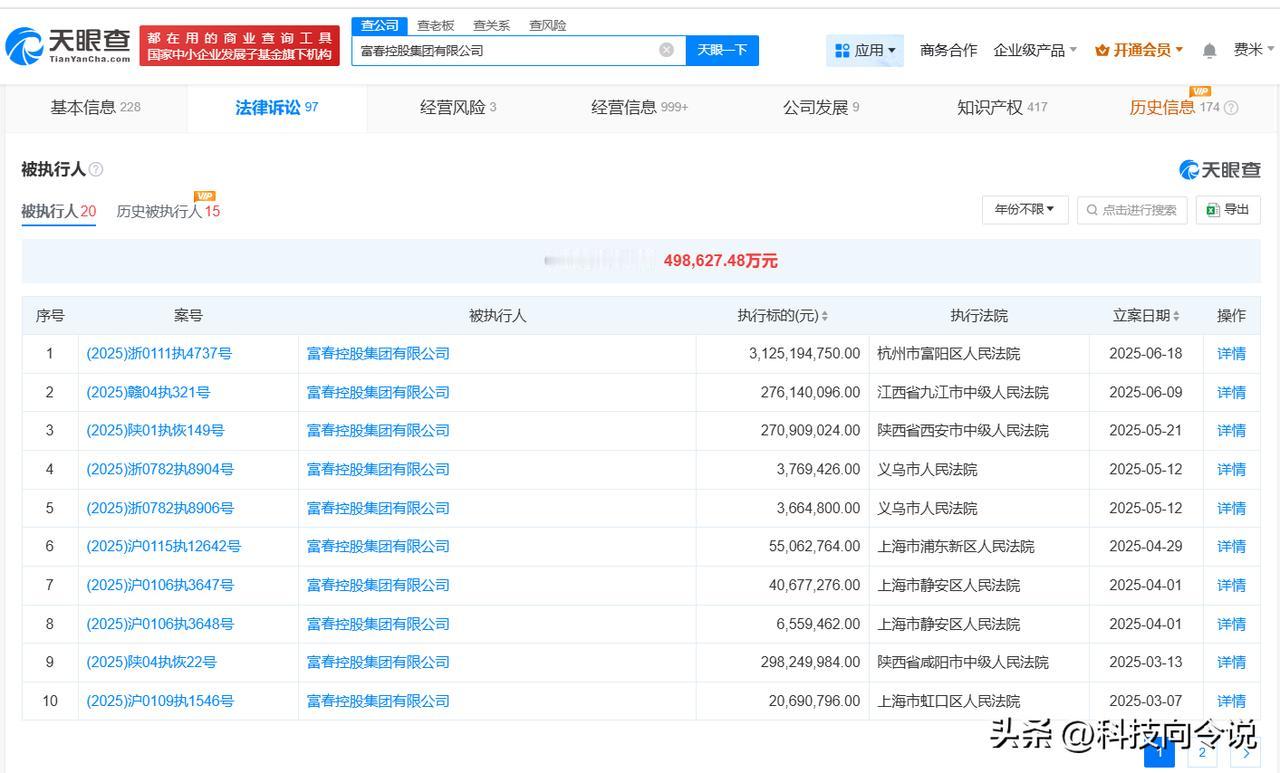This screenshot has width=1280, height=773.
Task: Sort table by 立案日期 arrows
Action: pyautogui.click(x=1176, y=316)
